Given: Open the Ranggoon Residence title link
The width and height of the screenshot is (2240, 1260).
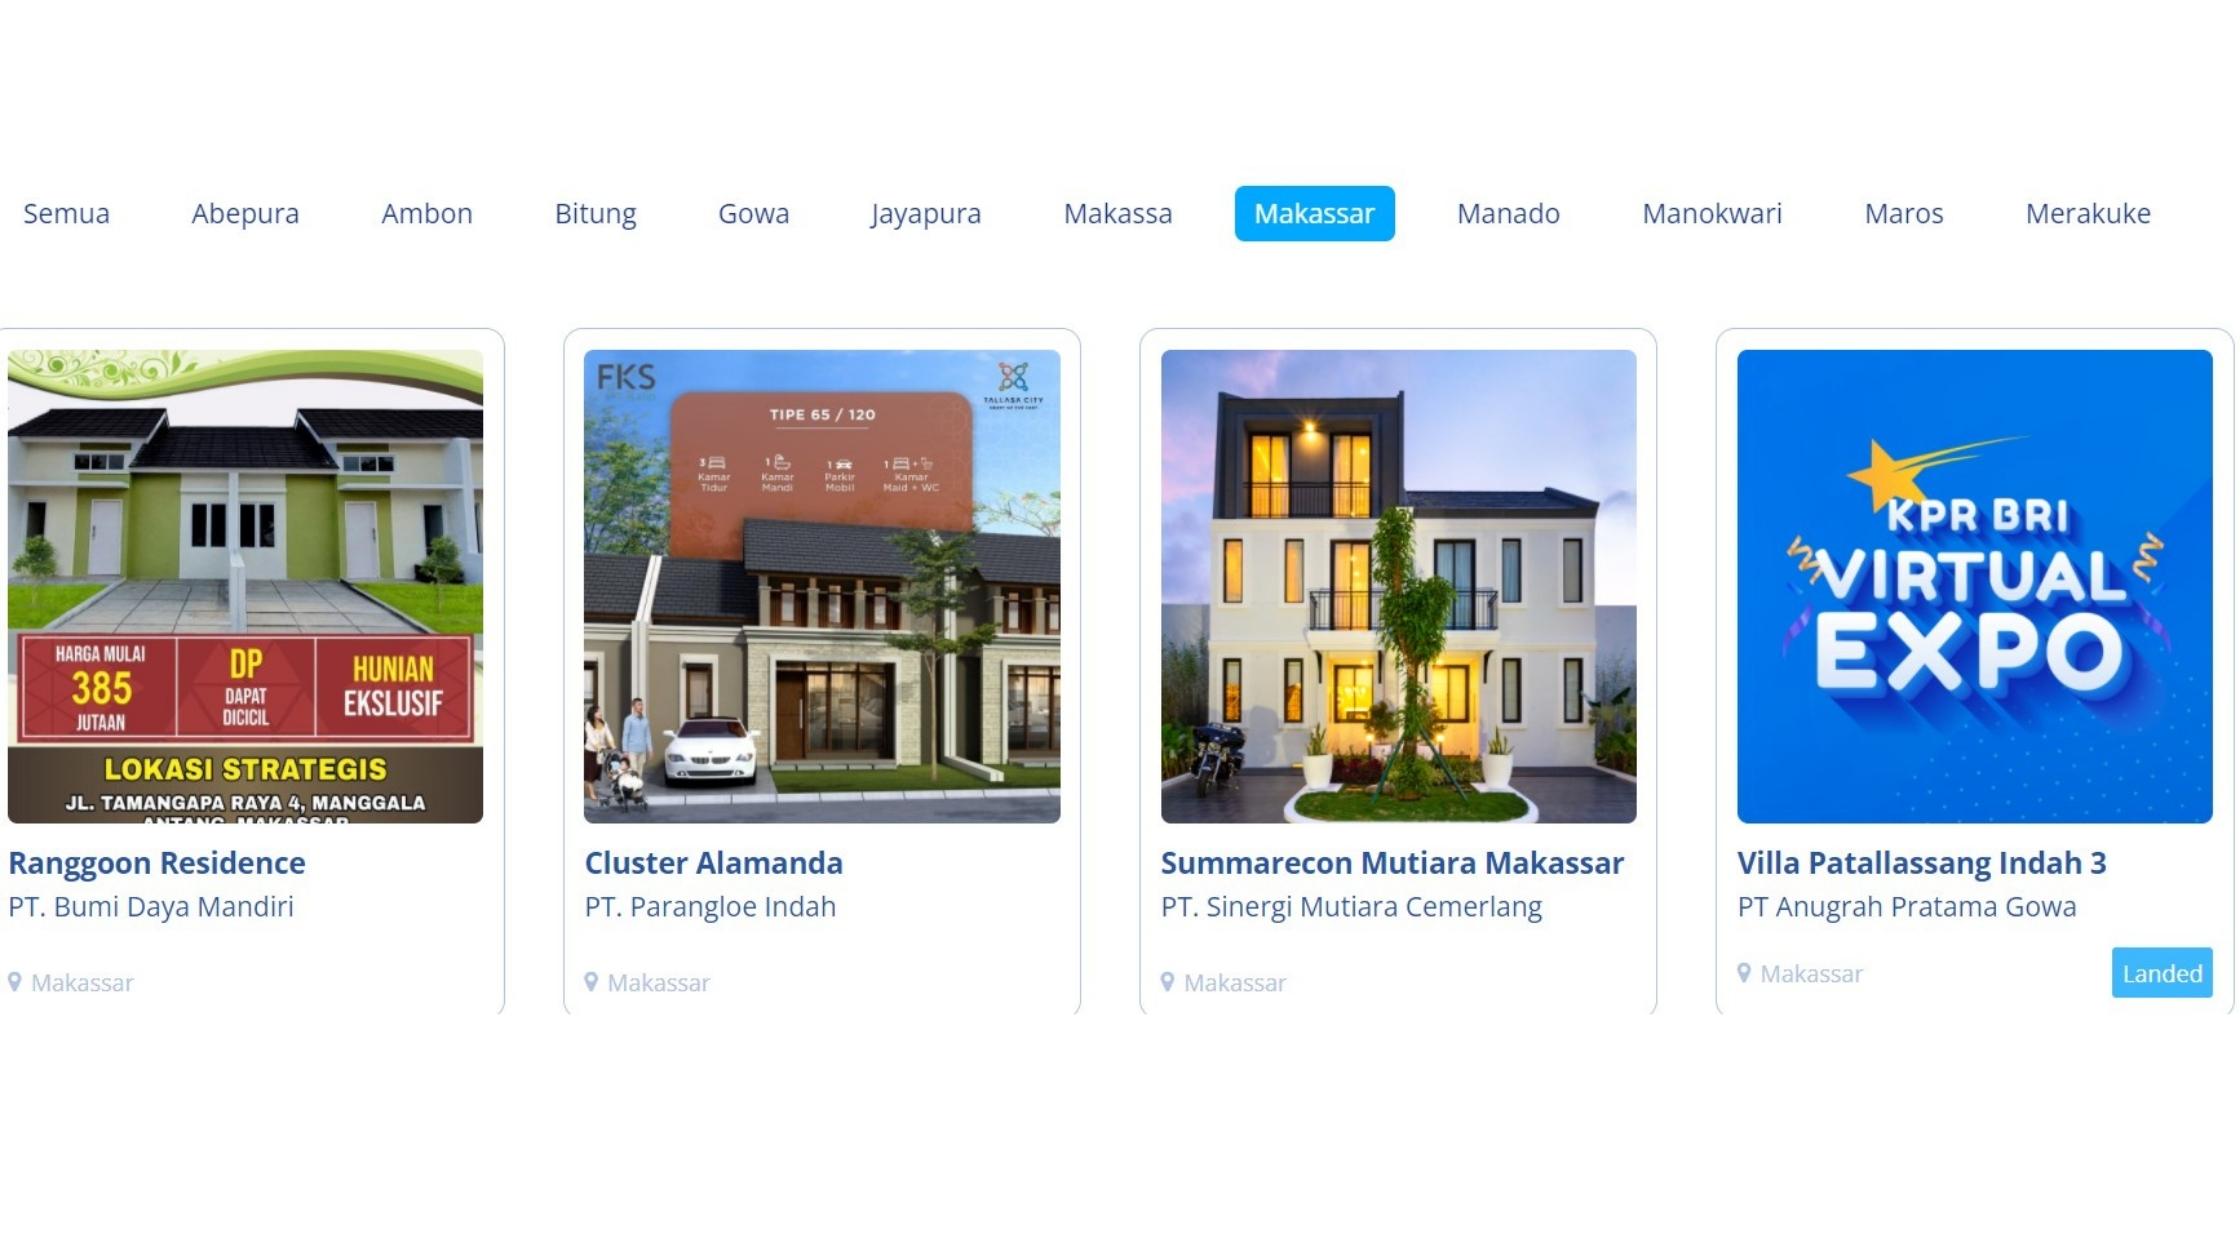Looking at the screenshot, I should pos(157,863).
